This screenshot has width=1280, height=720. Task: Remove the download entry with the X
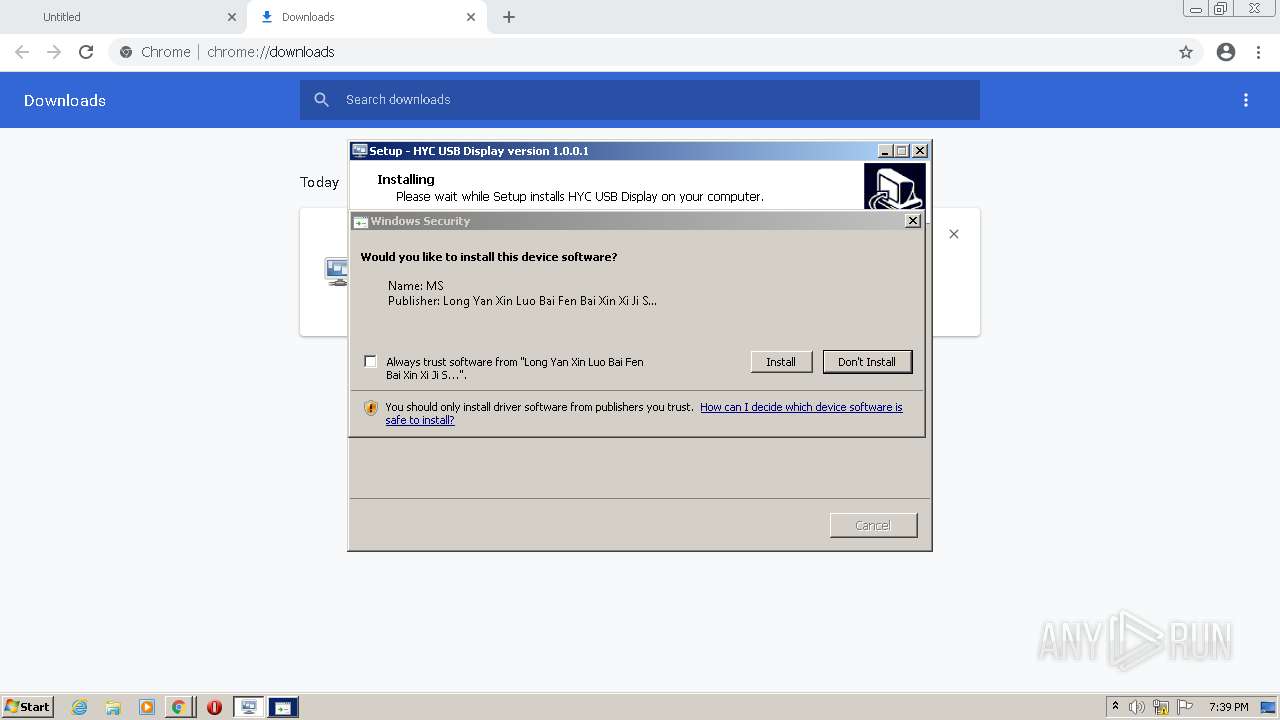tap(954, 234)
